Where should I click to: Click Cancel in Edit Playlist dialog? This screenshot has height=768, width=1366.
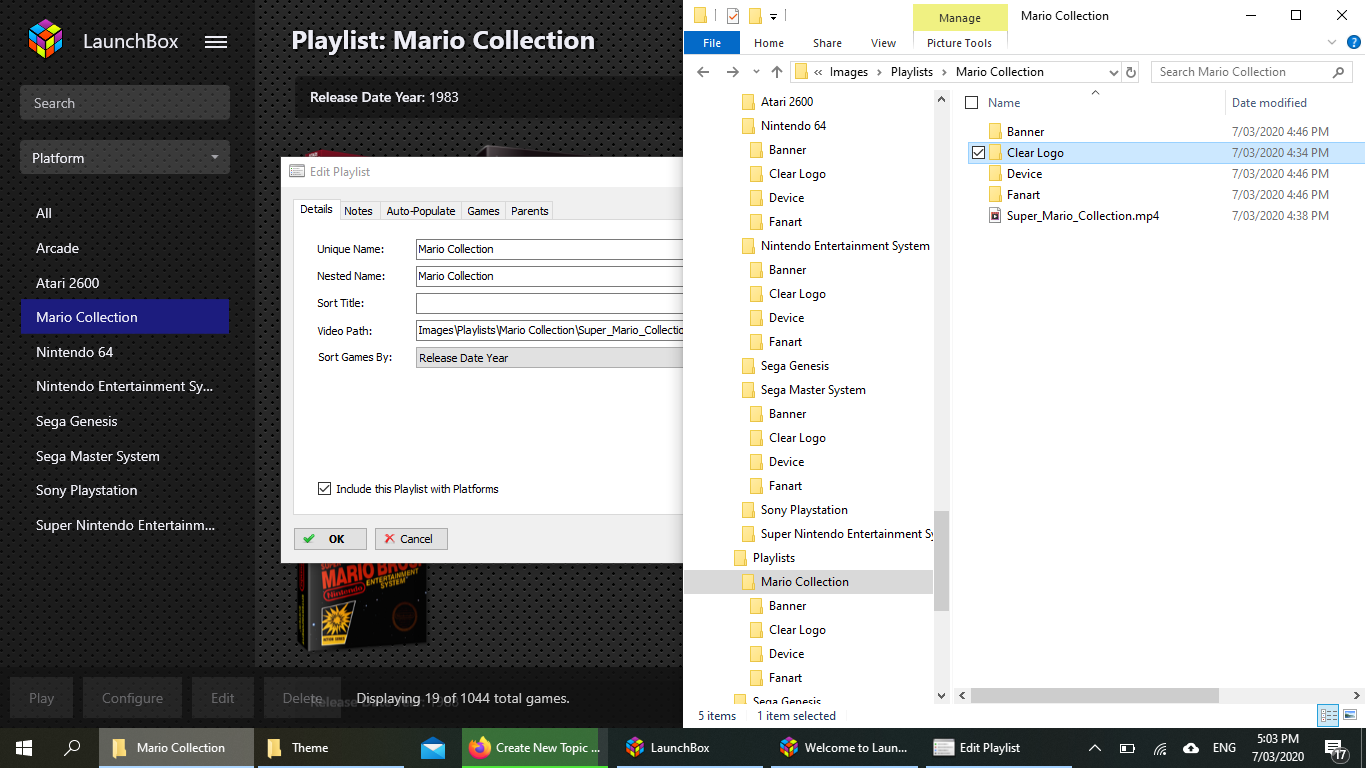click(411, 538)
